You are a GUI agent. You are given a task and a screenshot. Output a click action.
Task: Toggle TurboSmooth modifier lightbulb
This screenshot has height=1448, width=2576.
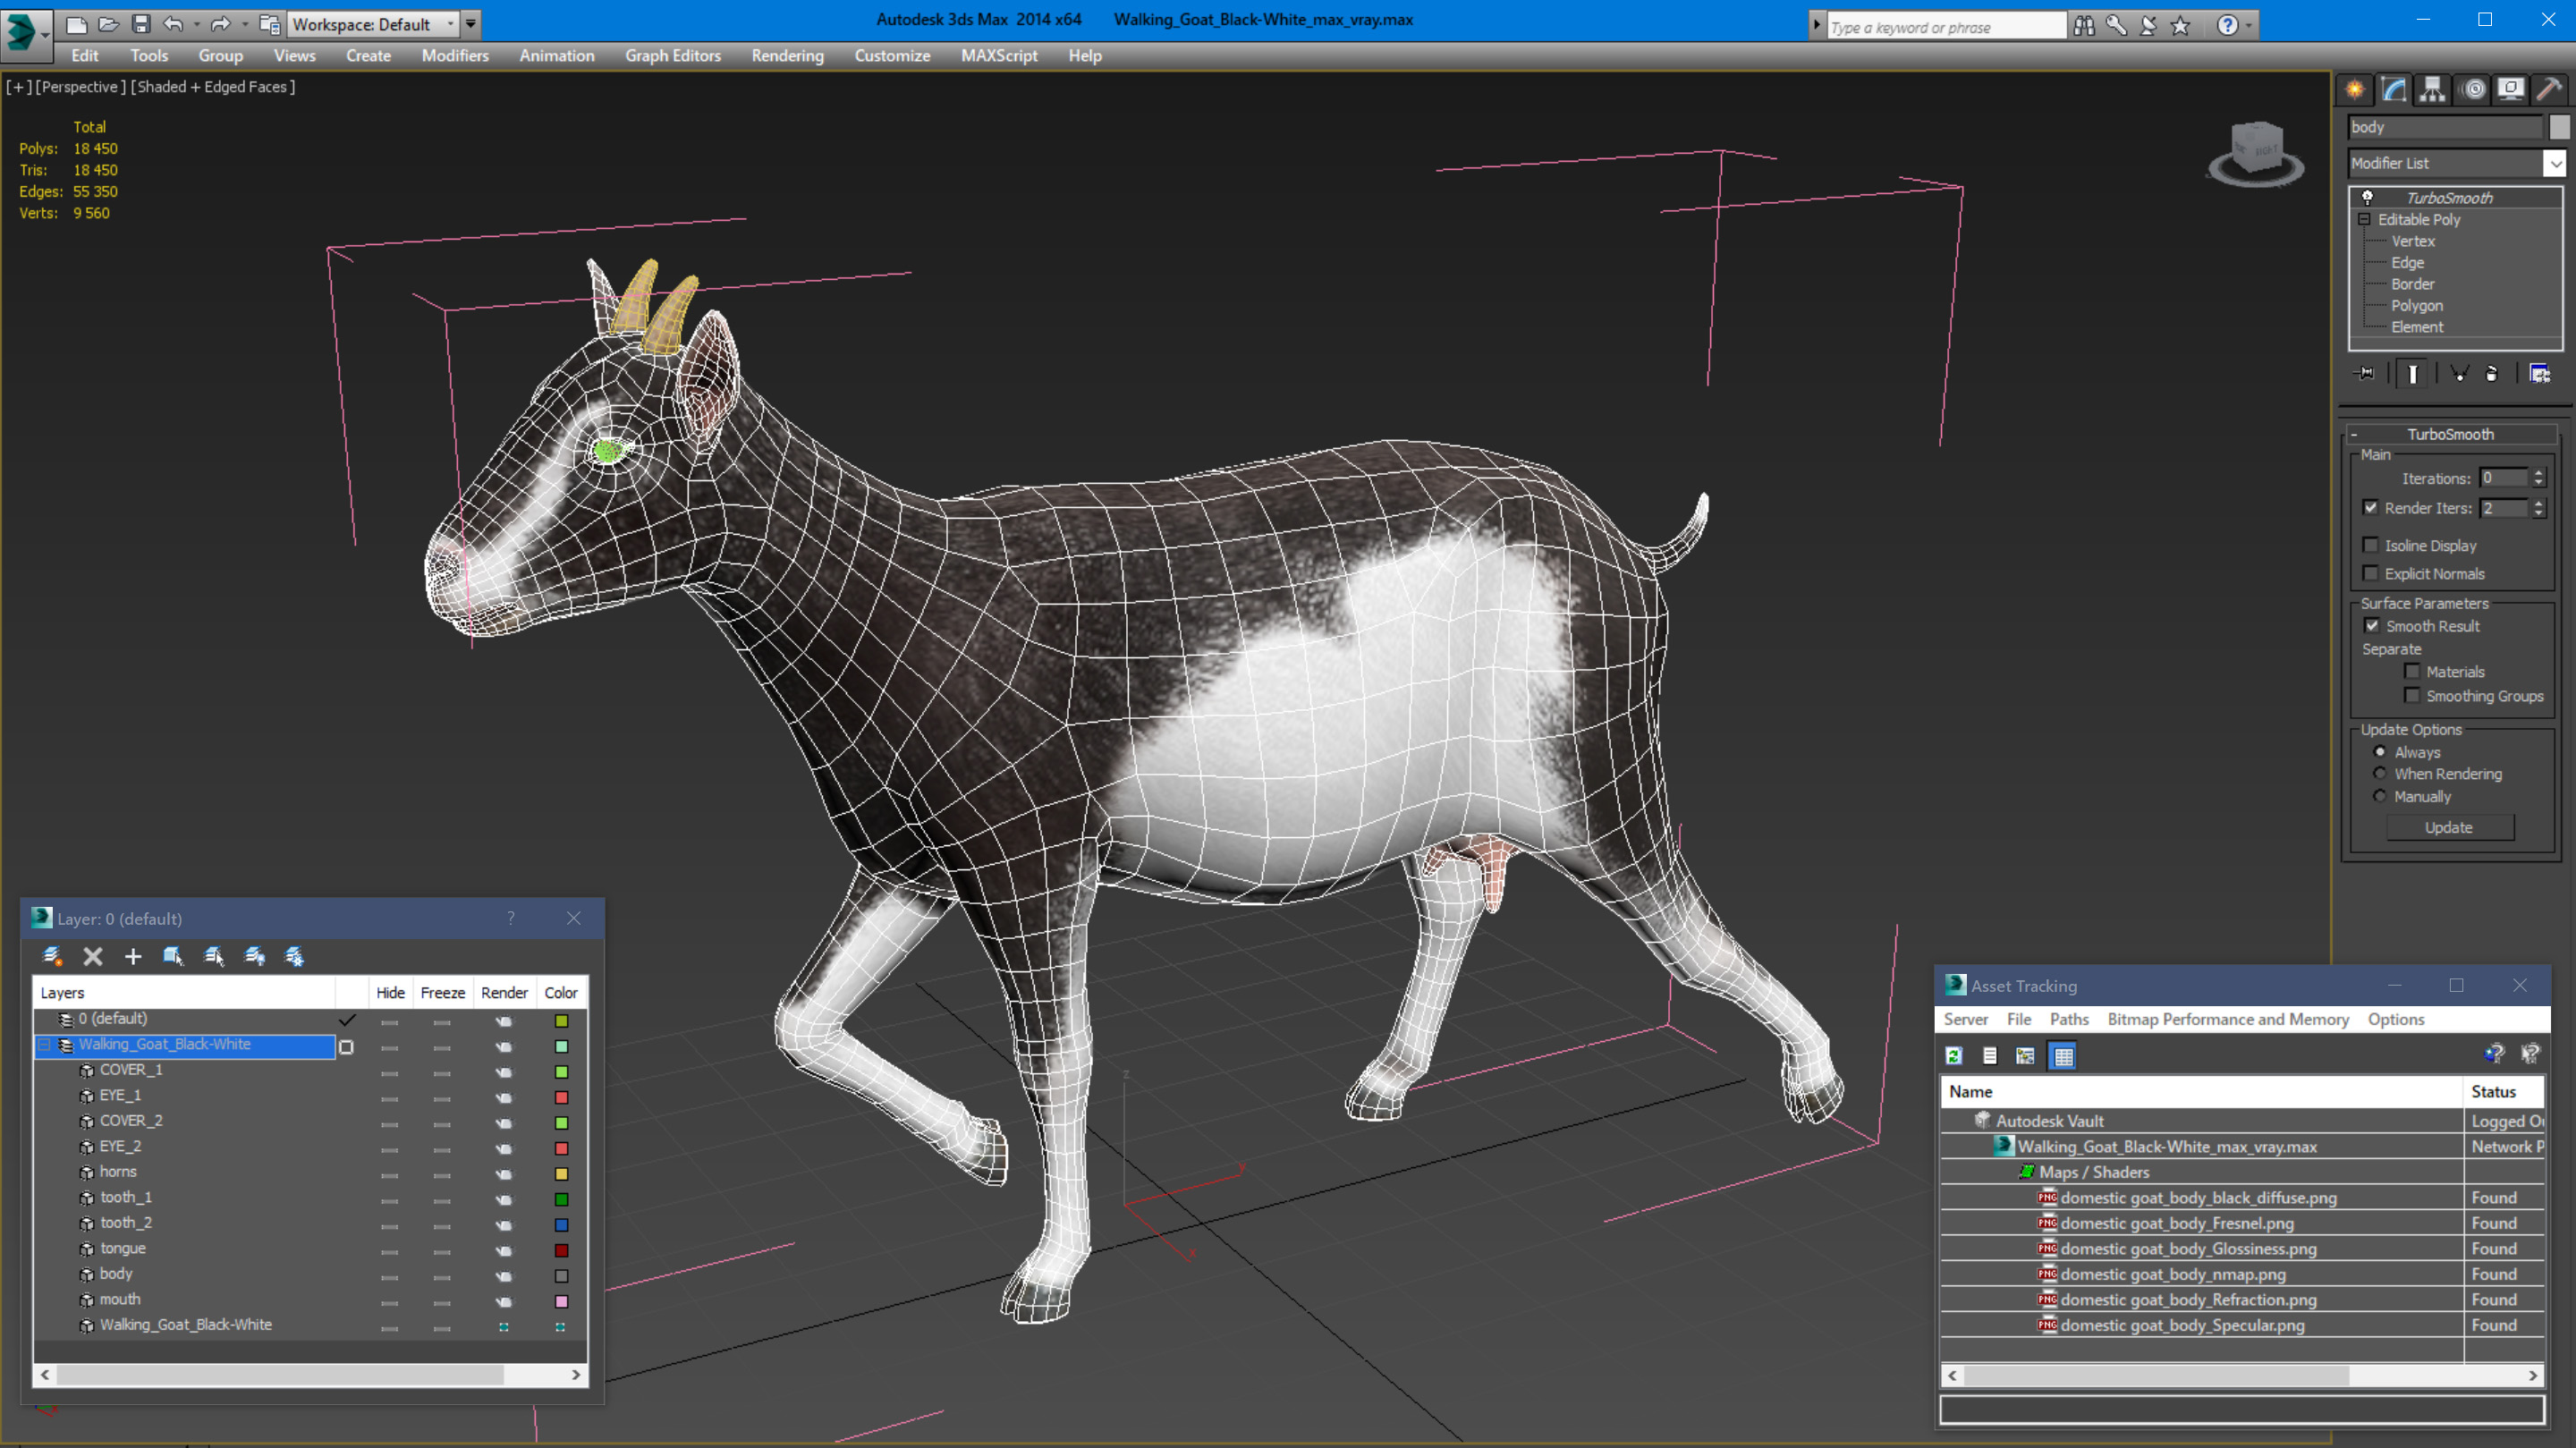click(x=2367, y=197)
